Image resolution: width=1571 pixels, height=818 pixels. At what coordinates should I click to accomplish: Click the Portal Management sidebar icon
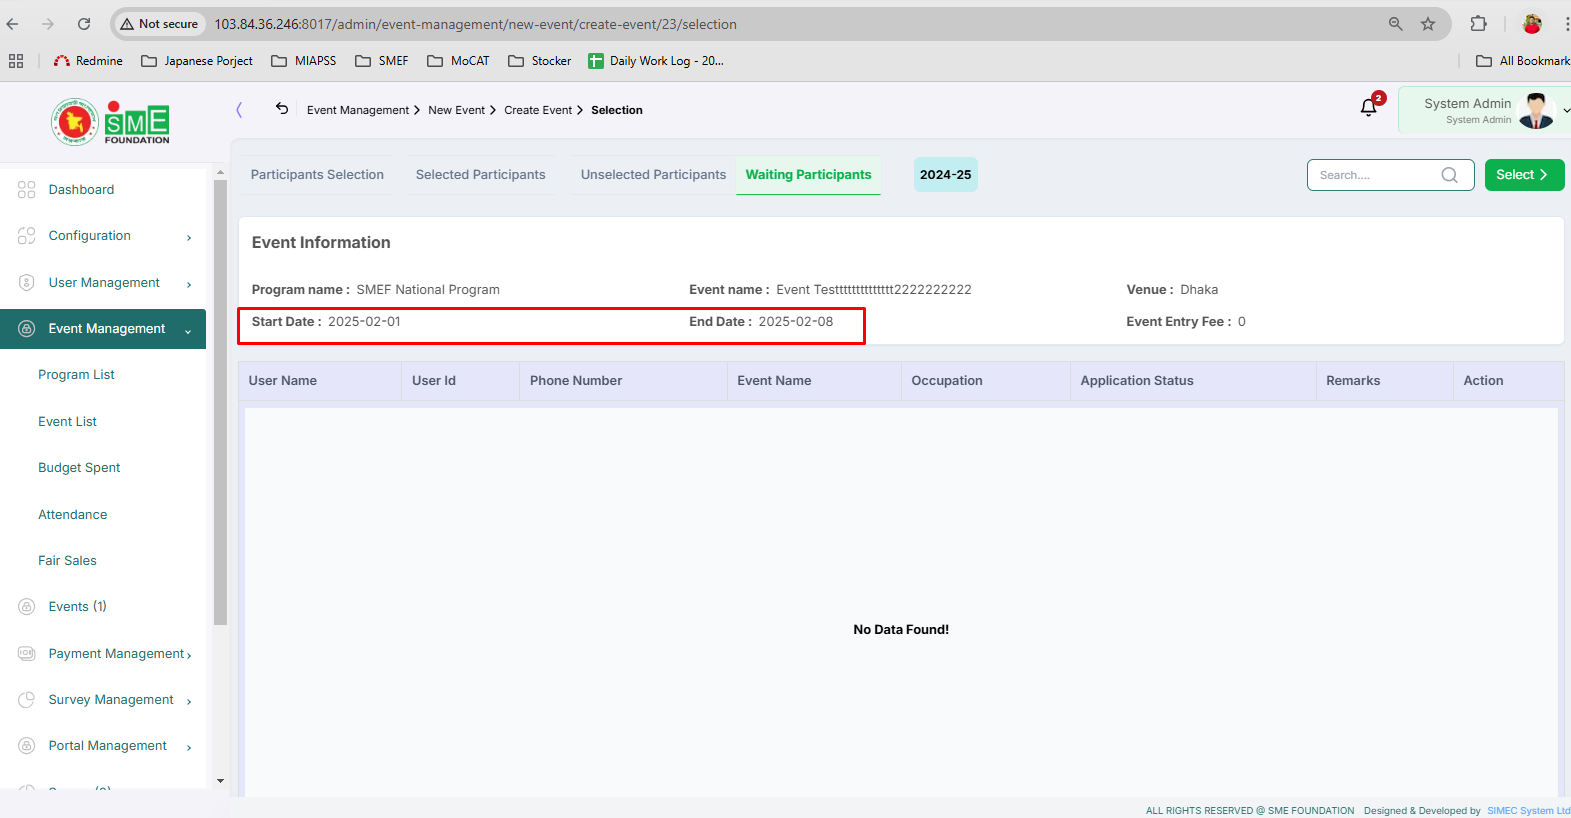click(x=27, y=746)
